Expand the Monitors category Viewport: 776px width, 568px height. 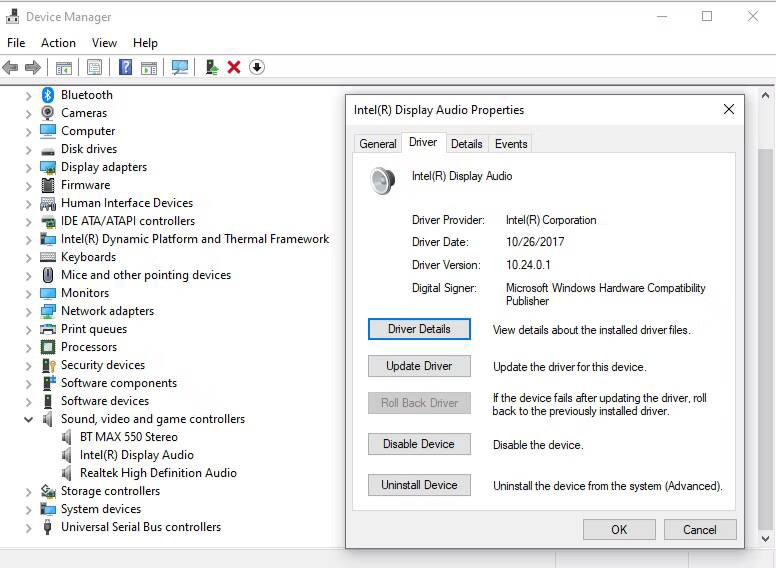[29, 293]
